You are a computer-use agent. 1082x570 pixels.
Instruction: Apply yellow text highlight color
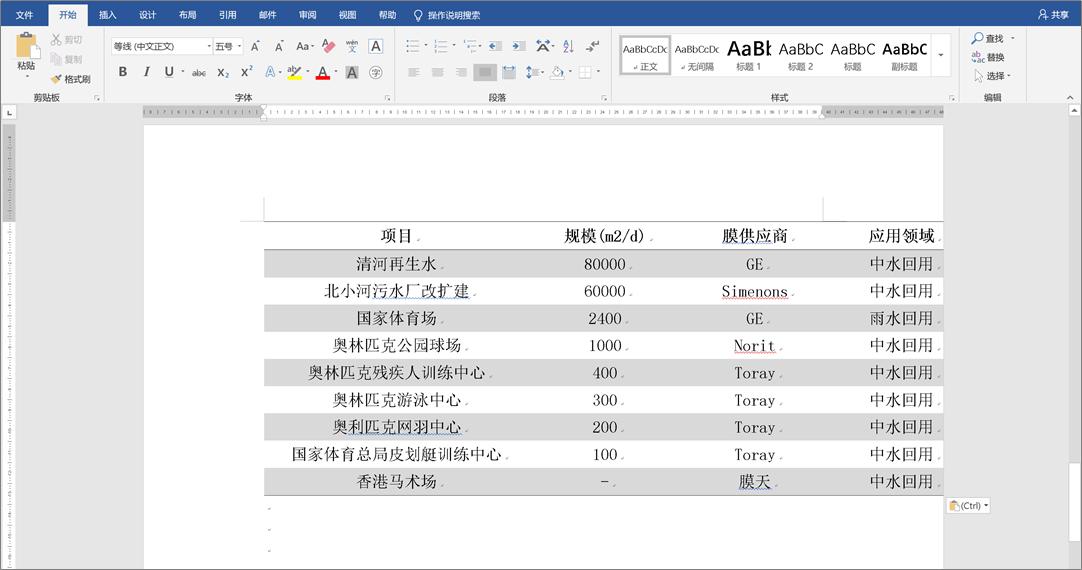click(x=295, y=72)
